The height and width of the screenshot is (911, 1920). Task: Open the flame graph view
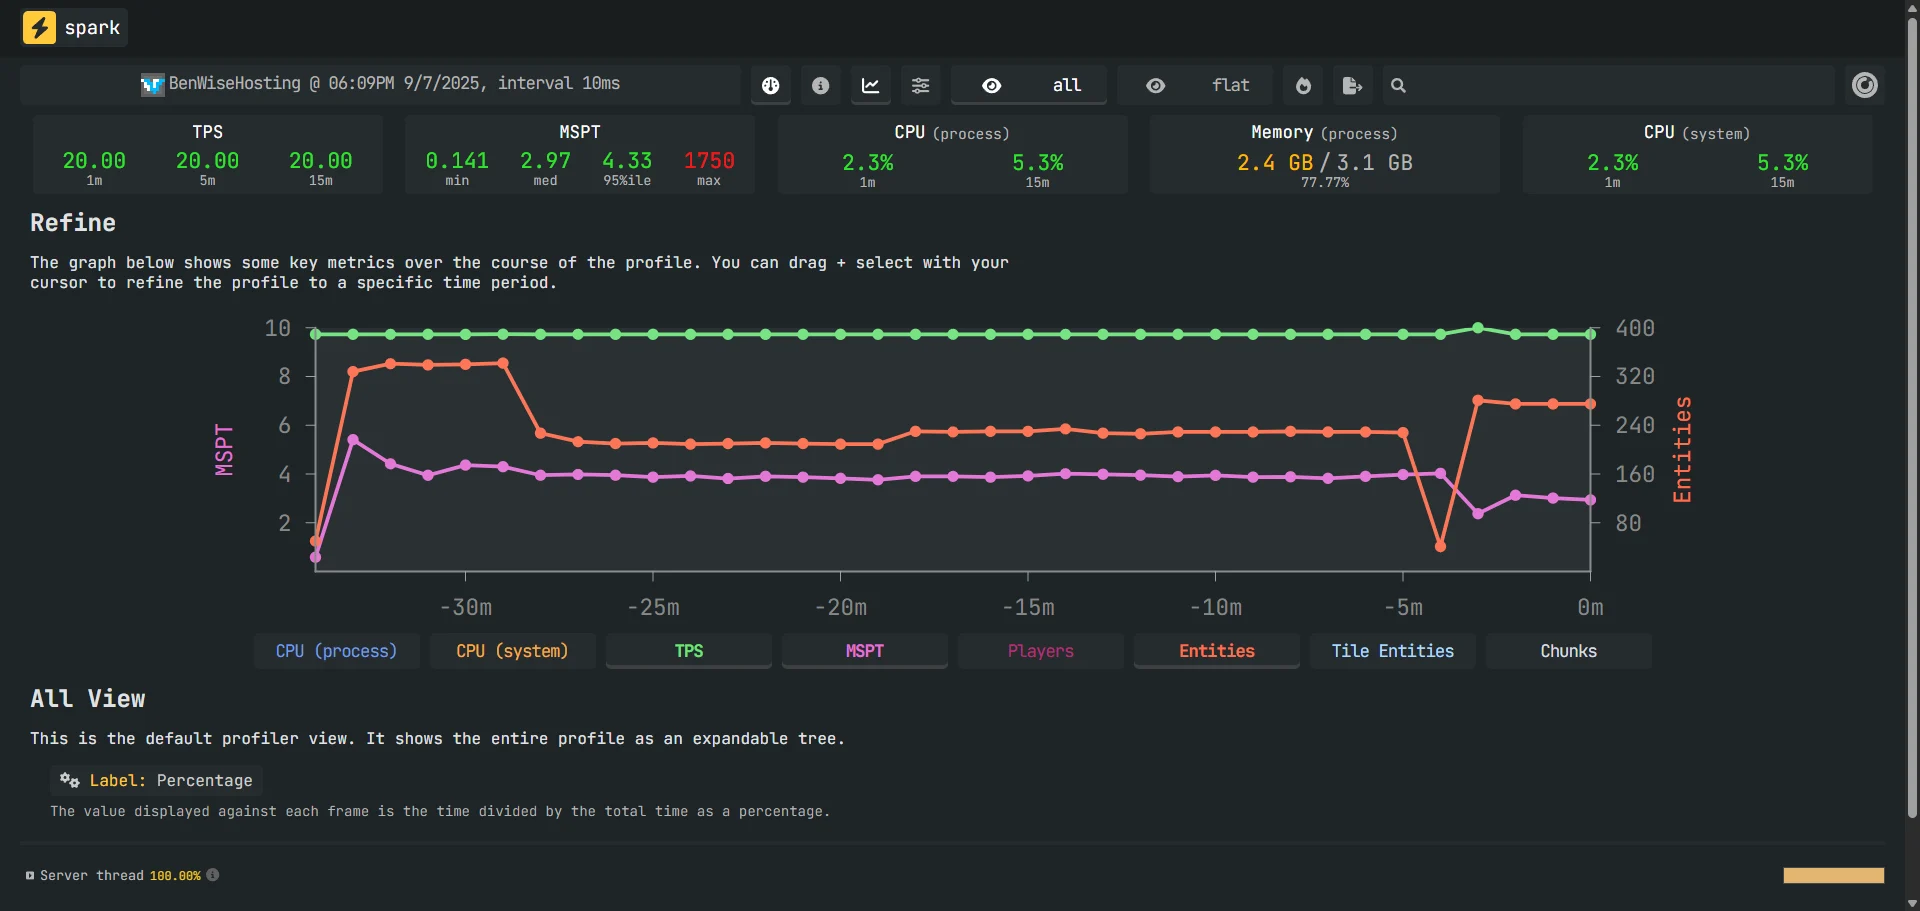point(1302,86)
